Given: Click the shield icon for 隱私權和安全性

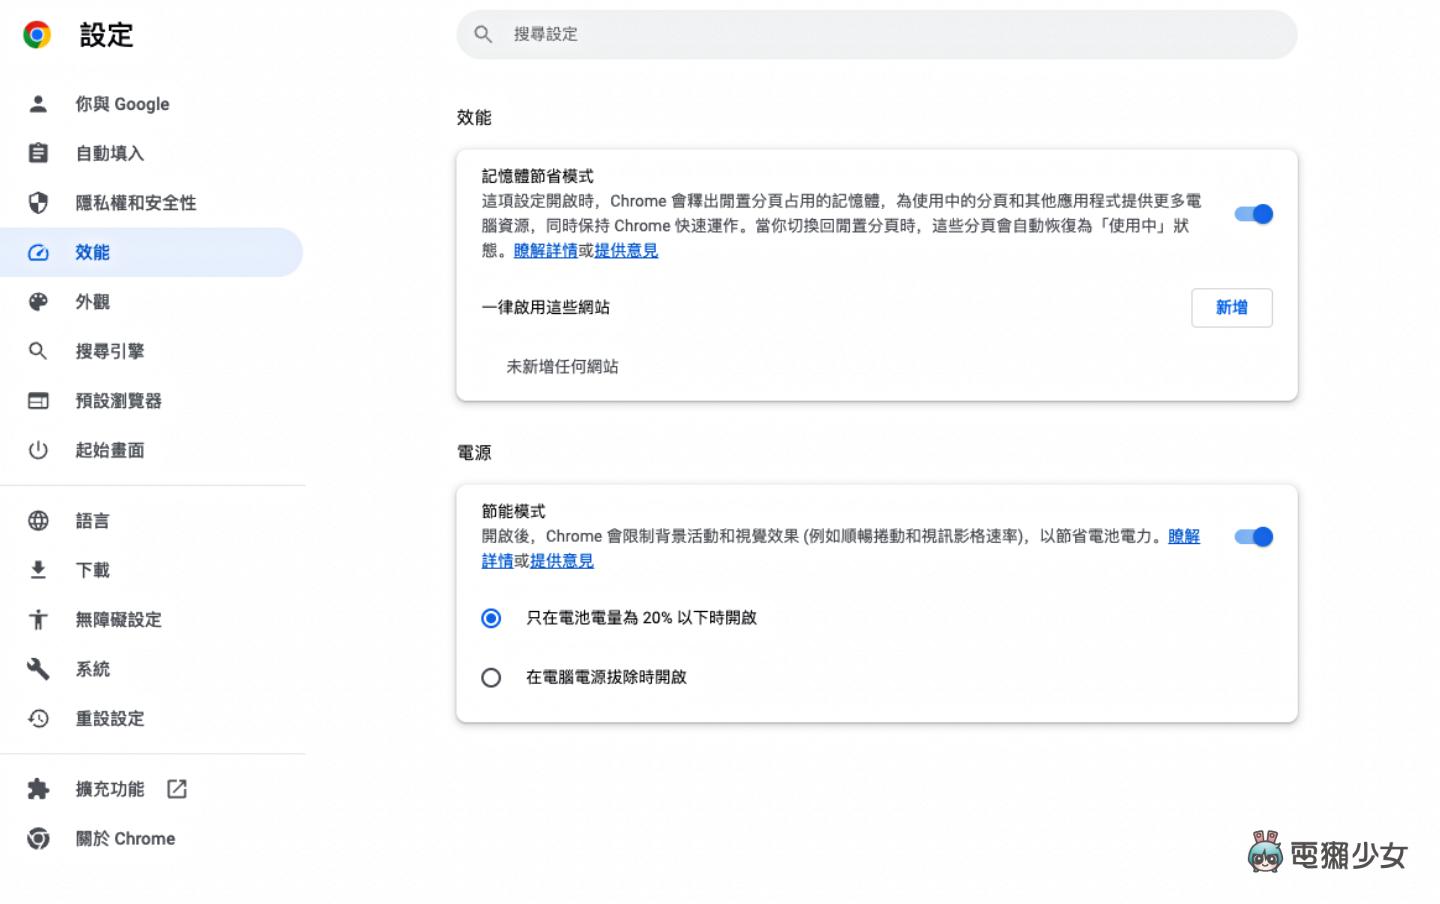Looking at the screenshot, I should [38, 202].
